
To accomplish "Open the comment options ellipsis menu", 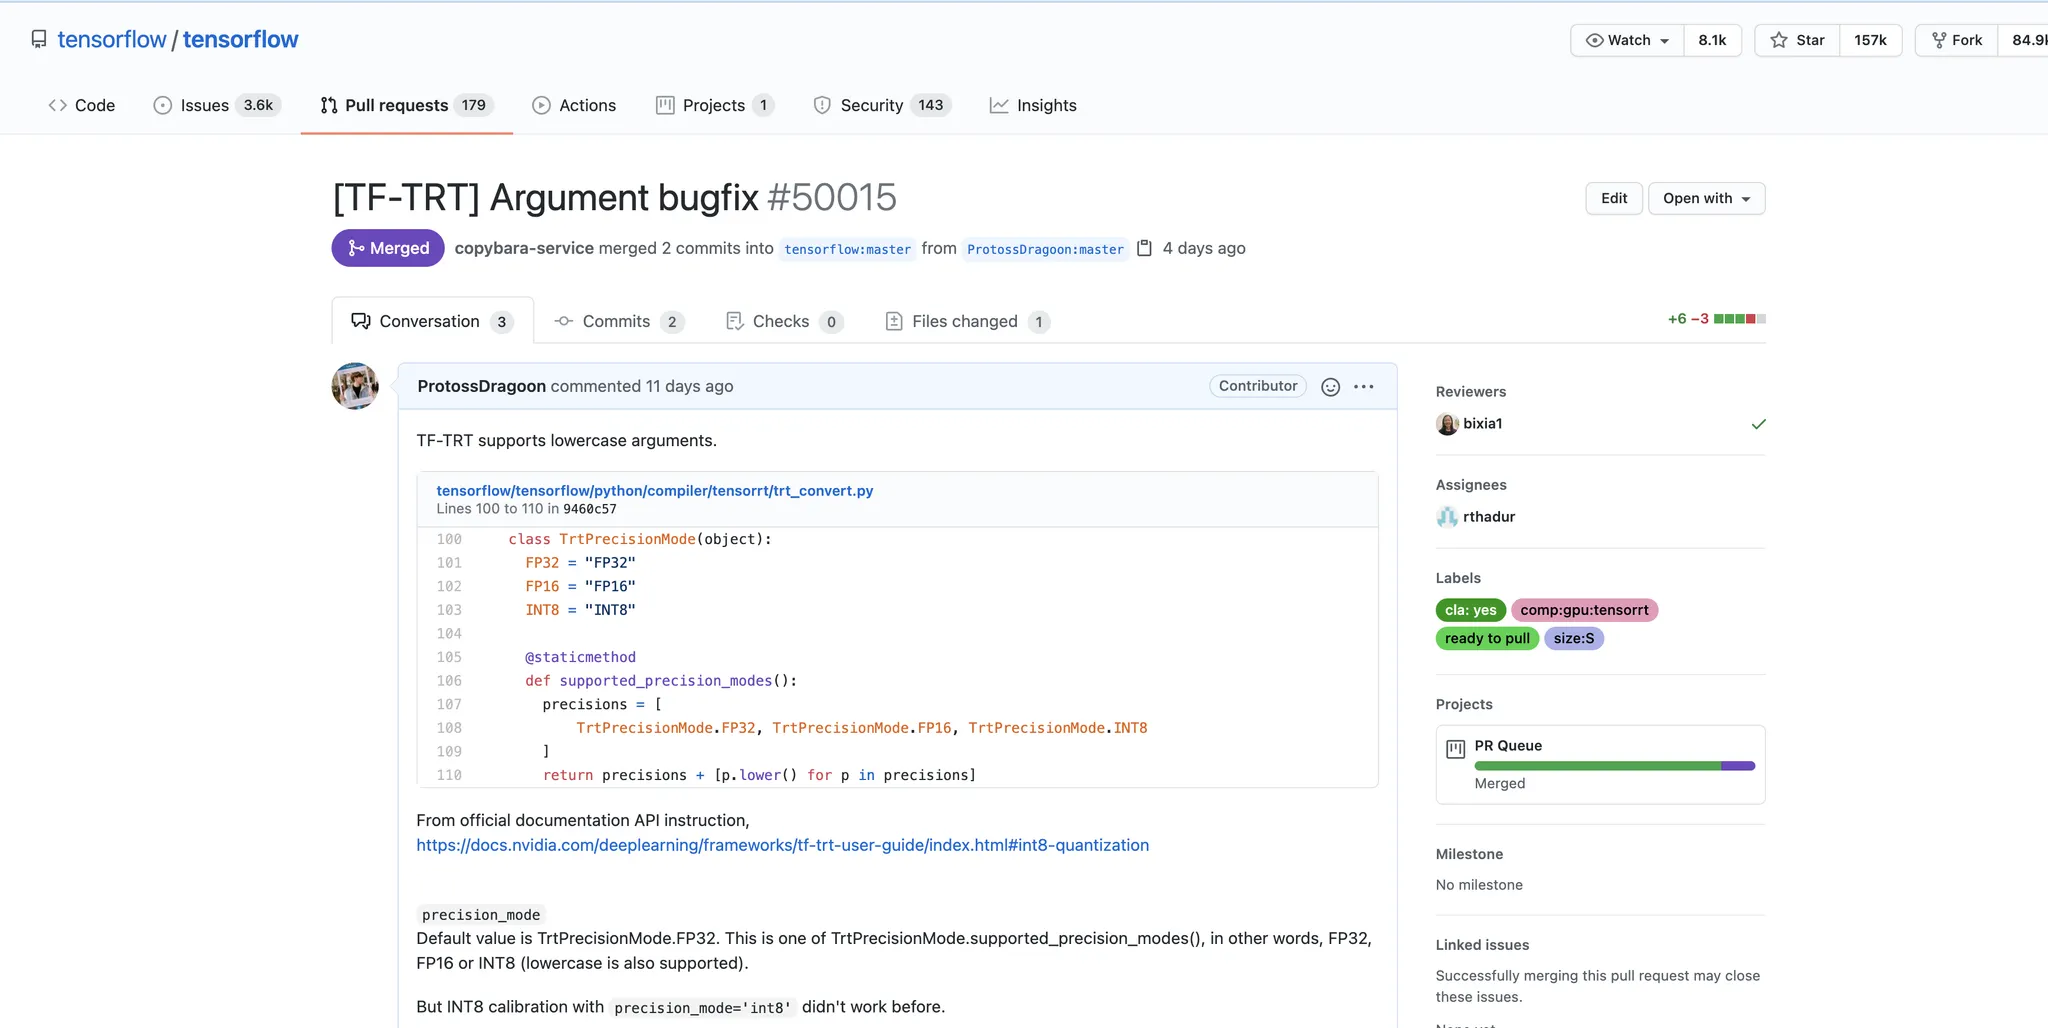I will click(1364, 387).
